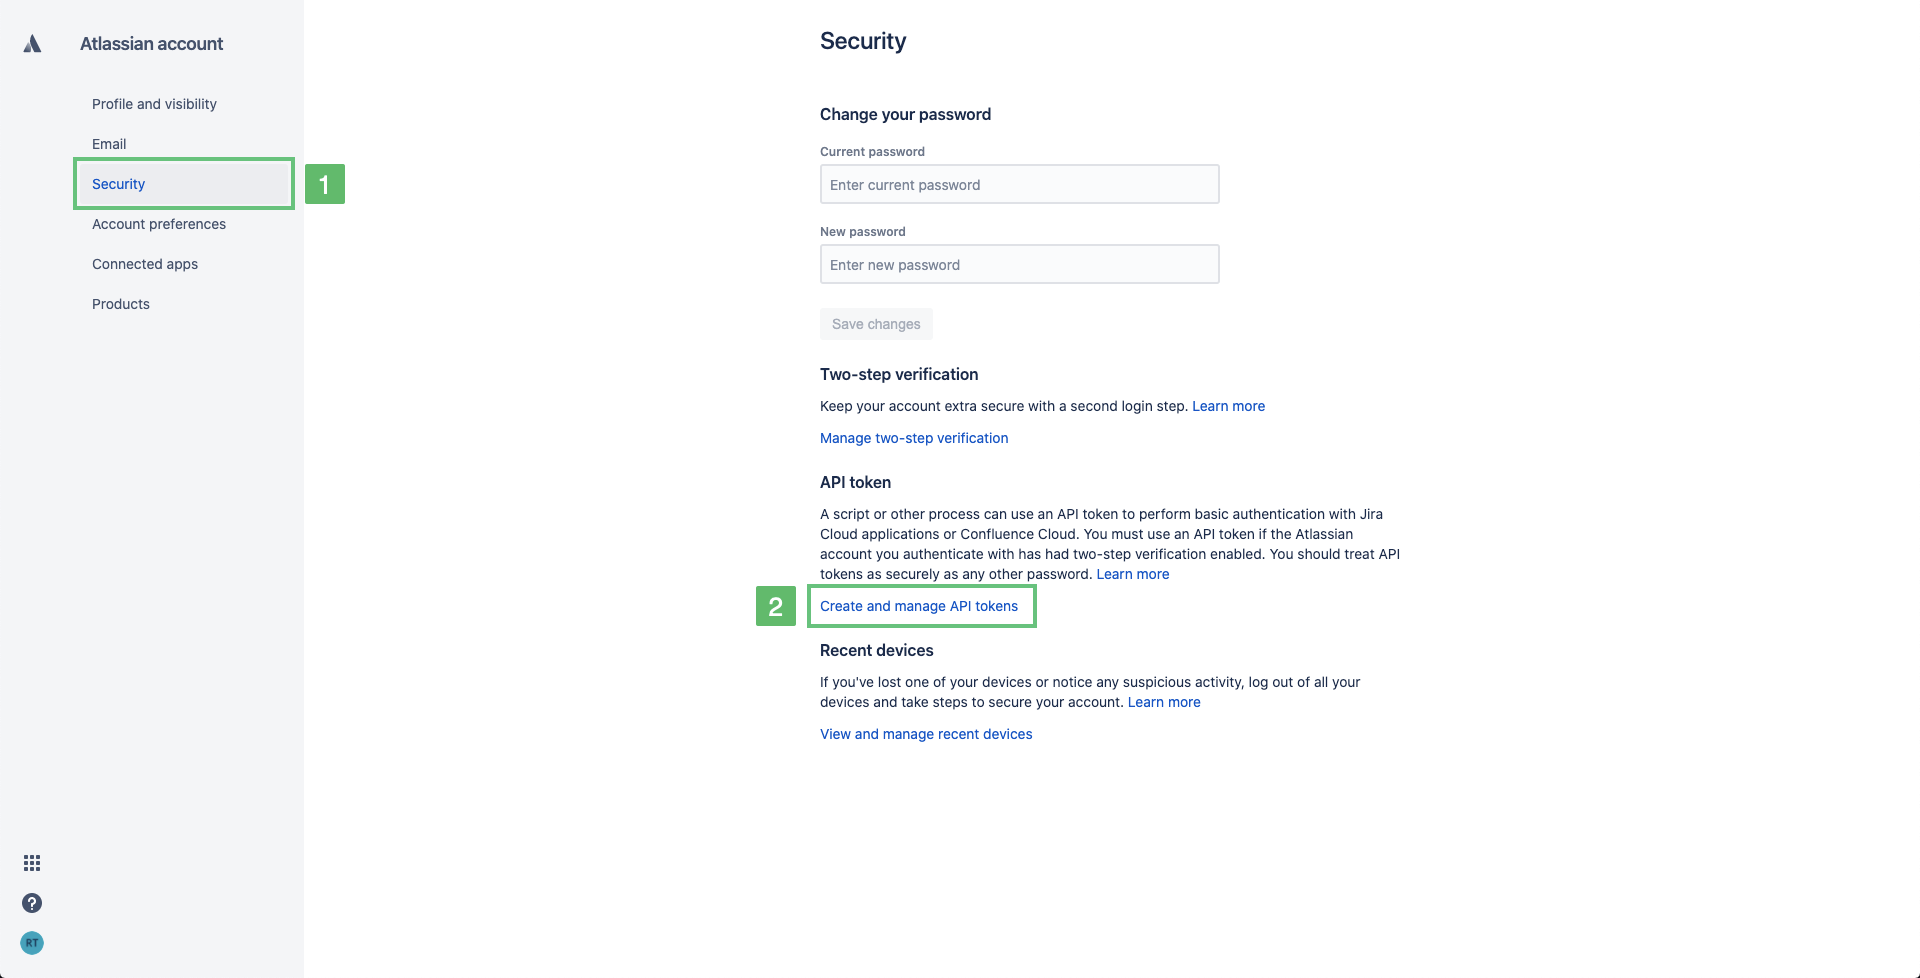1920x978 pixels.
Task: Select Profile and visibility menu item
Action: (x=154, y=104)
